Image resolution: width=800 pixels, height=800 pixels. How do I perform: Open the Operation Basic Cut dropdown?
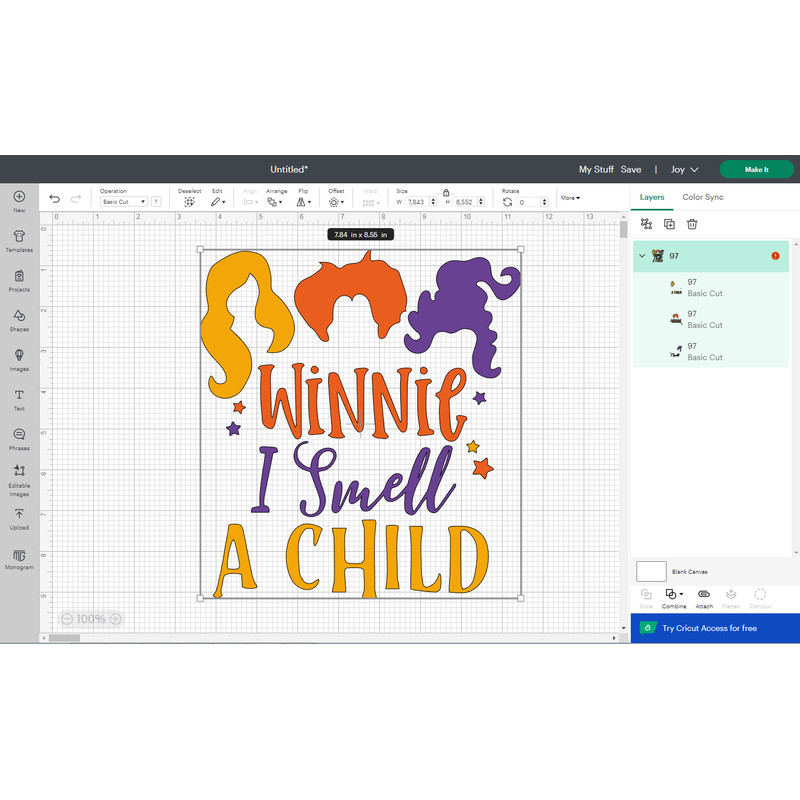pyautogui.click(x=123, y=201)
